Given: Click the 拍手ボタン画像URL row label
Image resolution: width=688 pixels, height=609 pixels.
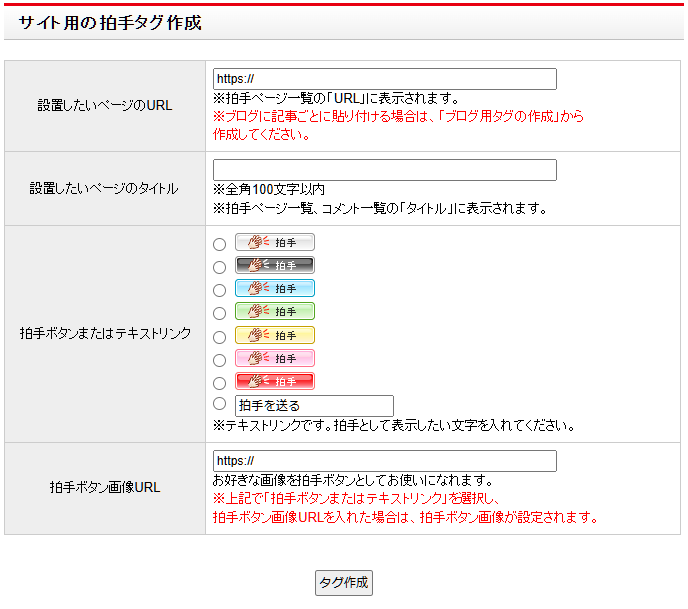Looking at the screenshot, I should coord(105,487).
